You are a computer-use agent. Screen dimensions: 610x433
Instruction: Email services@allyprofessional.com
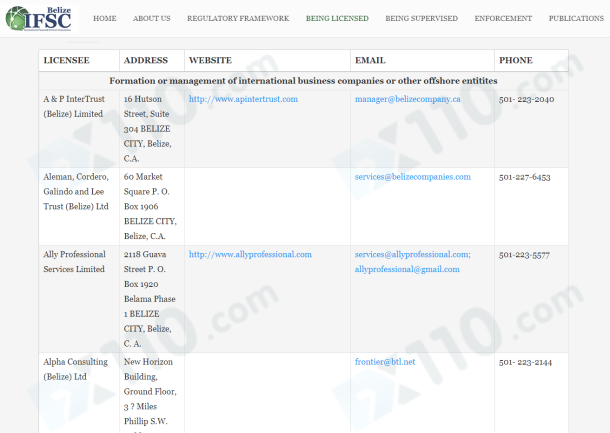412,254
